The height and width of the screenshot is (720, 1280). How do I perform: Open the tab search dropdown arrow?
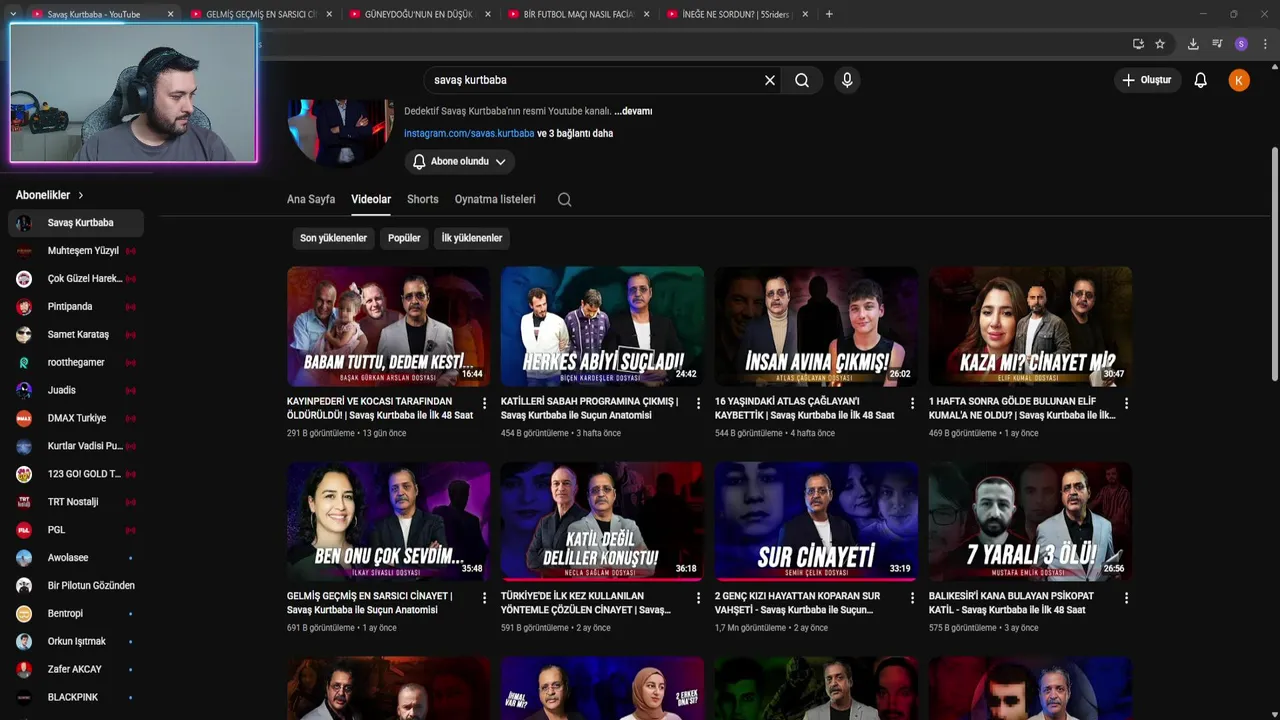point(12,14)
